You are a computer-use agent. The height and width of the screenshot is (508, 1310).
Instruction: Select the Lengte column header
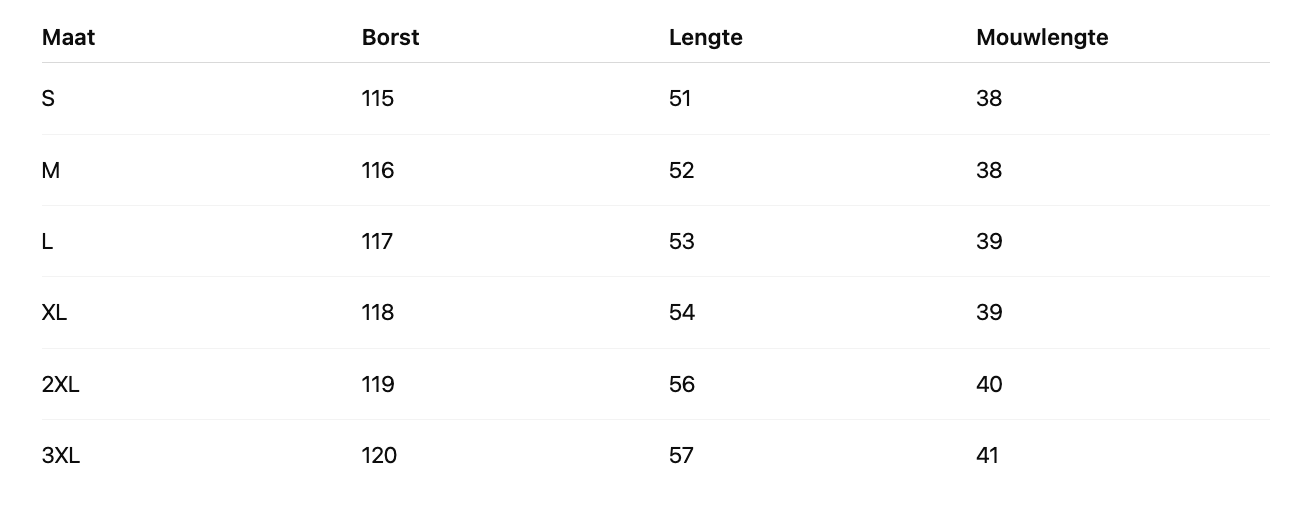705,38
